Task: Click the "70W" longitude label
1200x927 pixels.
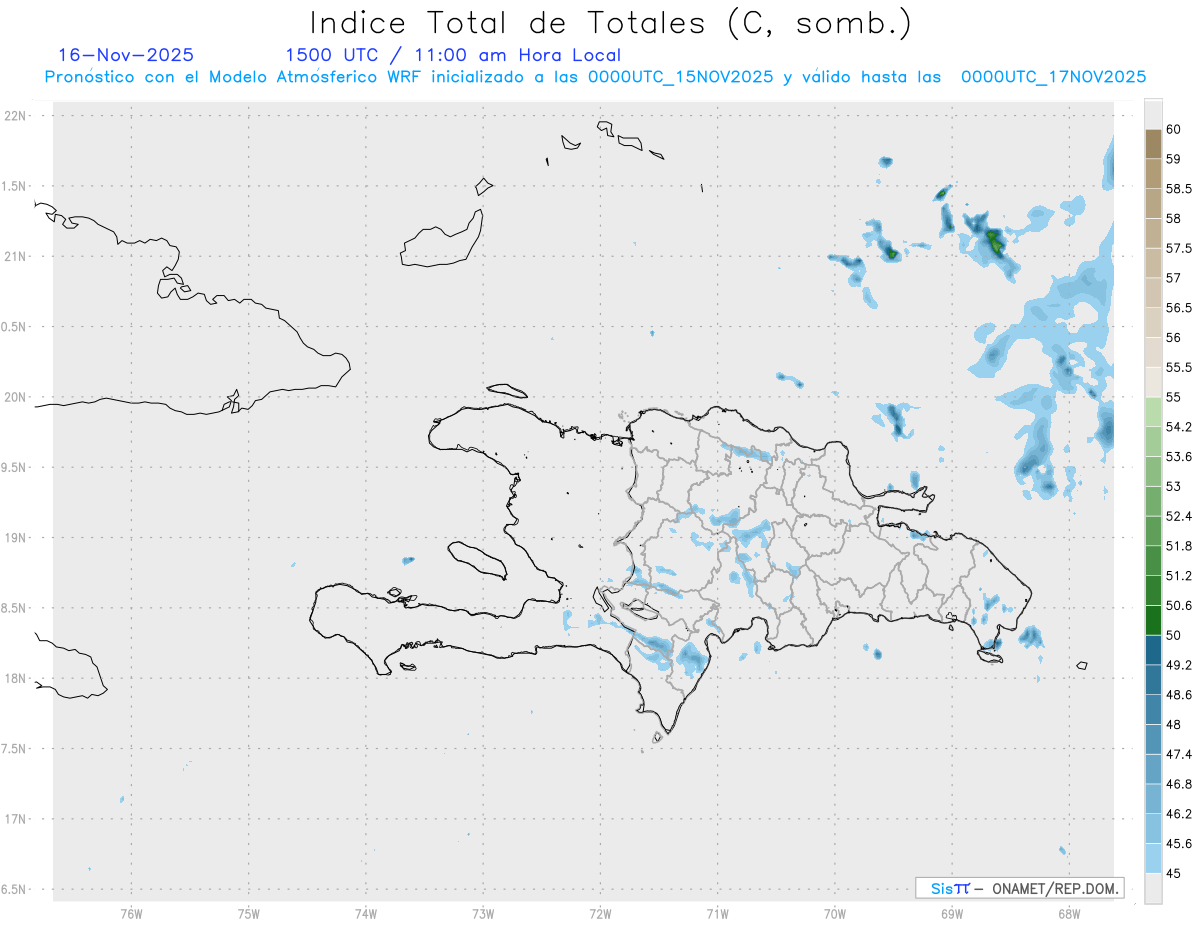Action: point(834,914)
